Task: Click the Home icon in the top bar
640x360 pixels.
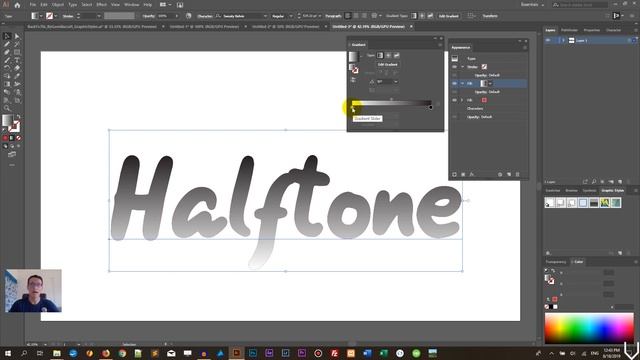Action: click(x=17, y=5)
